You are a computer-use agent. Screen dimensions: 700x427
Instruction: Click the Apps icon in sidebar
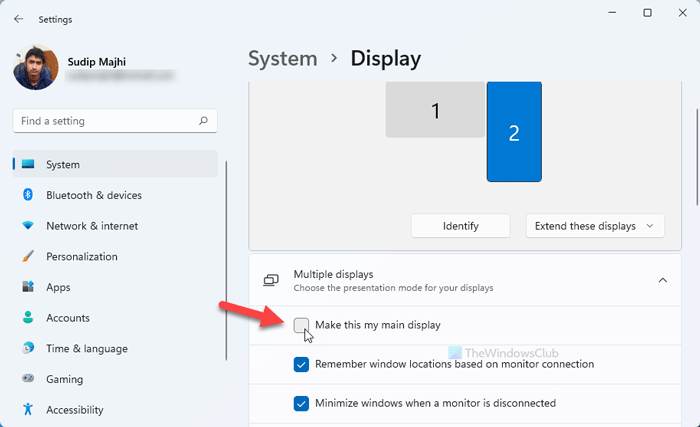click(28, 287)
